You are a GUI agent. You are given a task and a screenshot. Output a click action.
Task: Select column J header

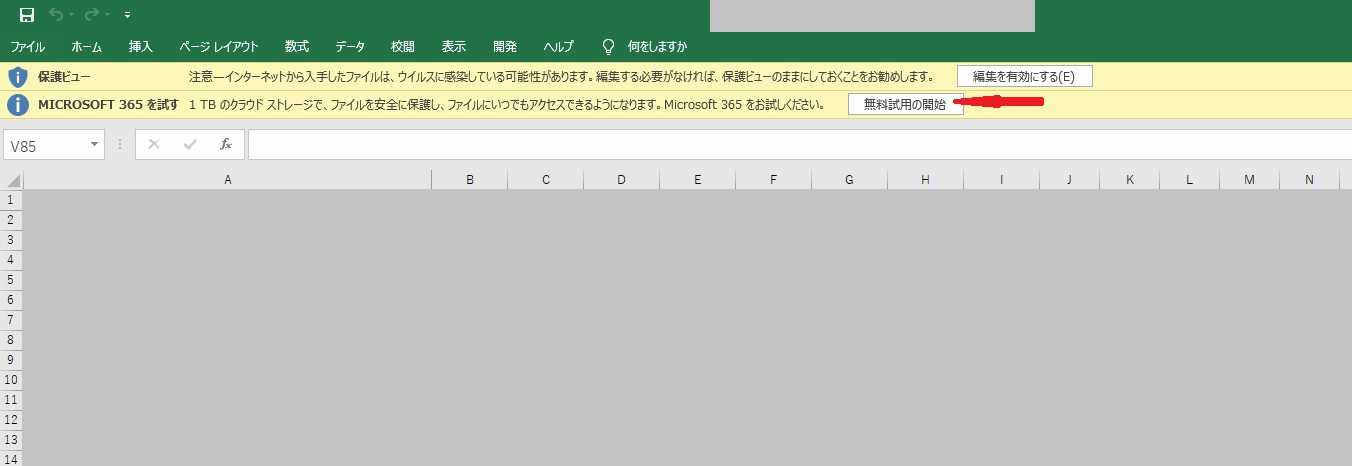click(1070, 180)
